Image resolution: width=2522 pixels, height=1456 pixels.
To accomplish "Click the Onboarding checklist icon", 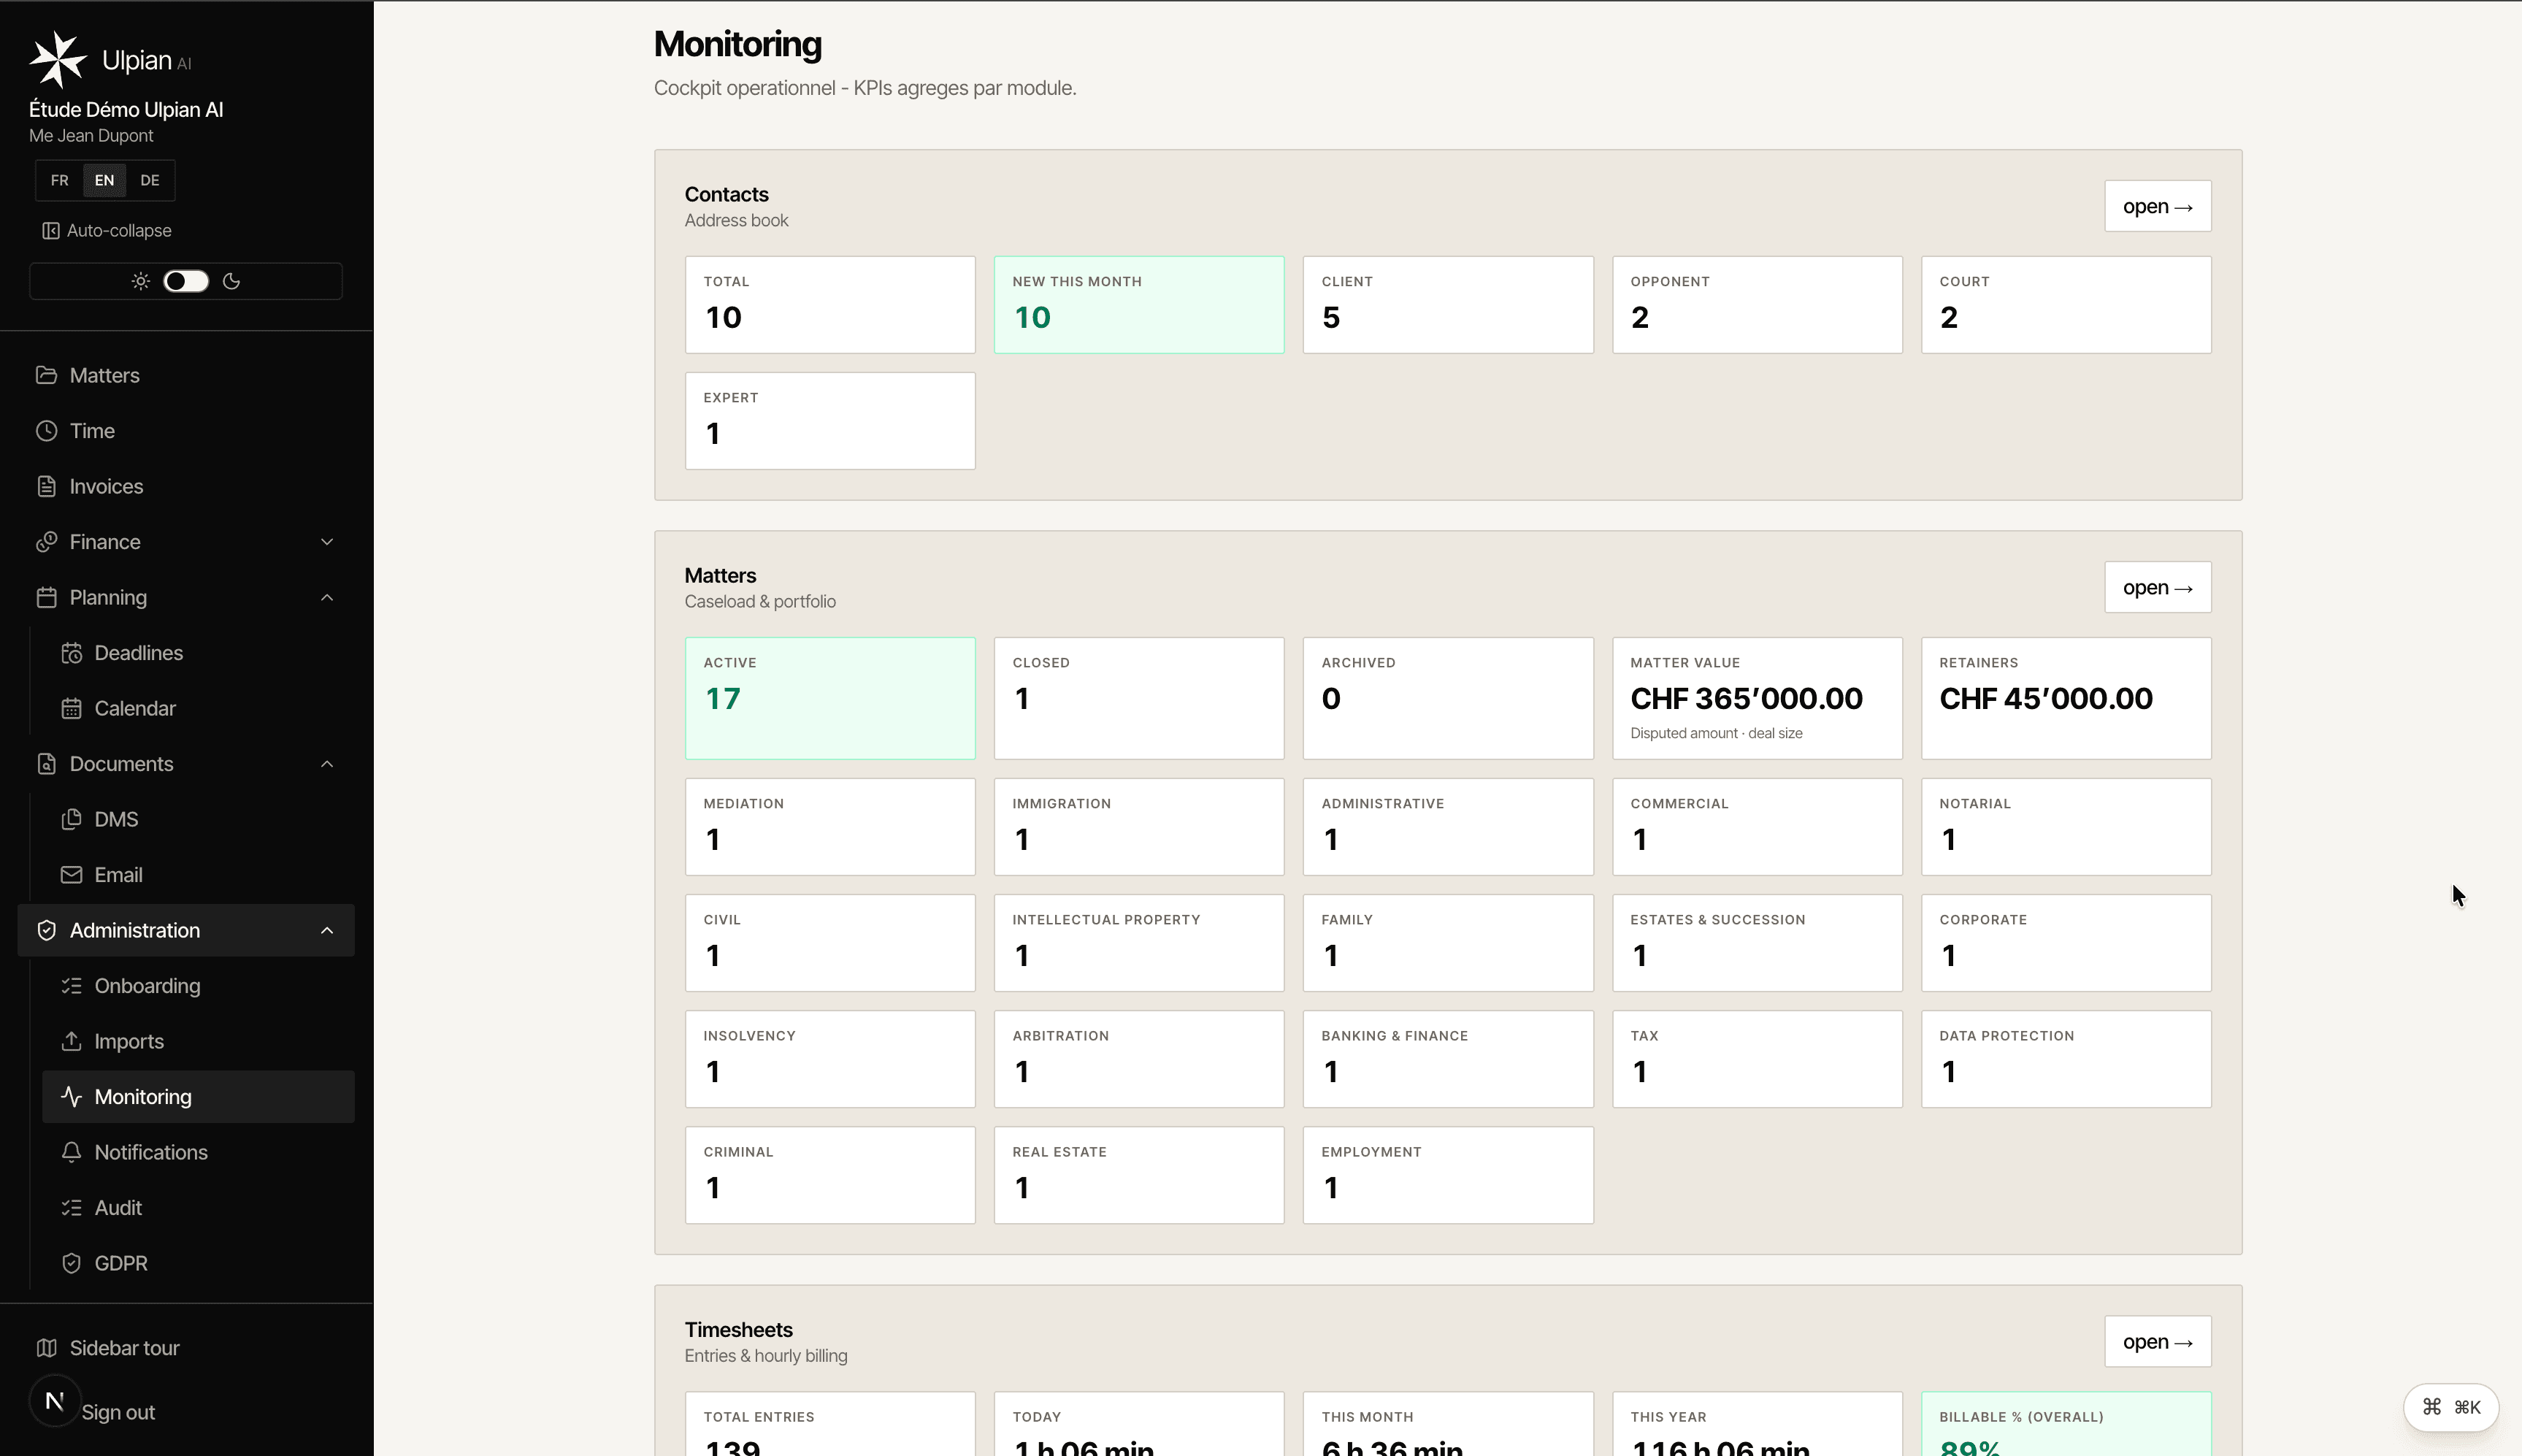I will (x=71, y=986).
